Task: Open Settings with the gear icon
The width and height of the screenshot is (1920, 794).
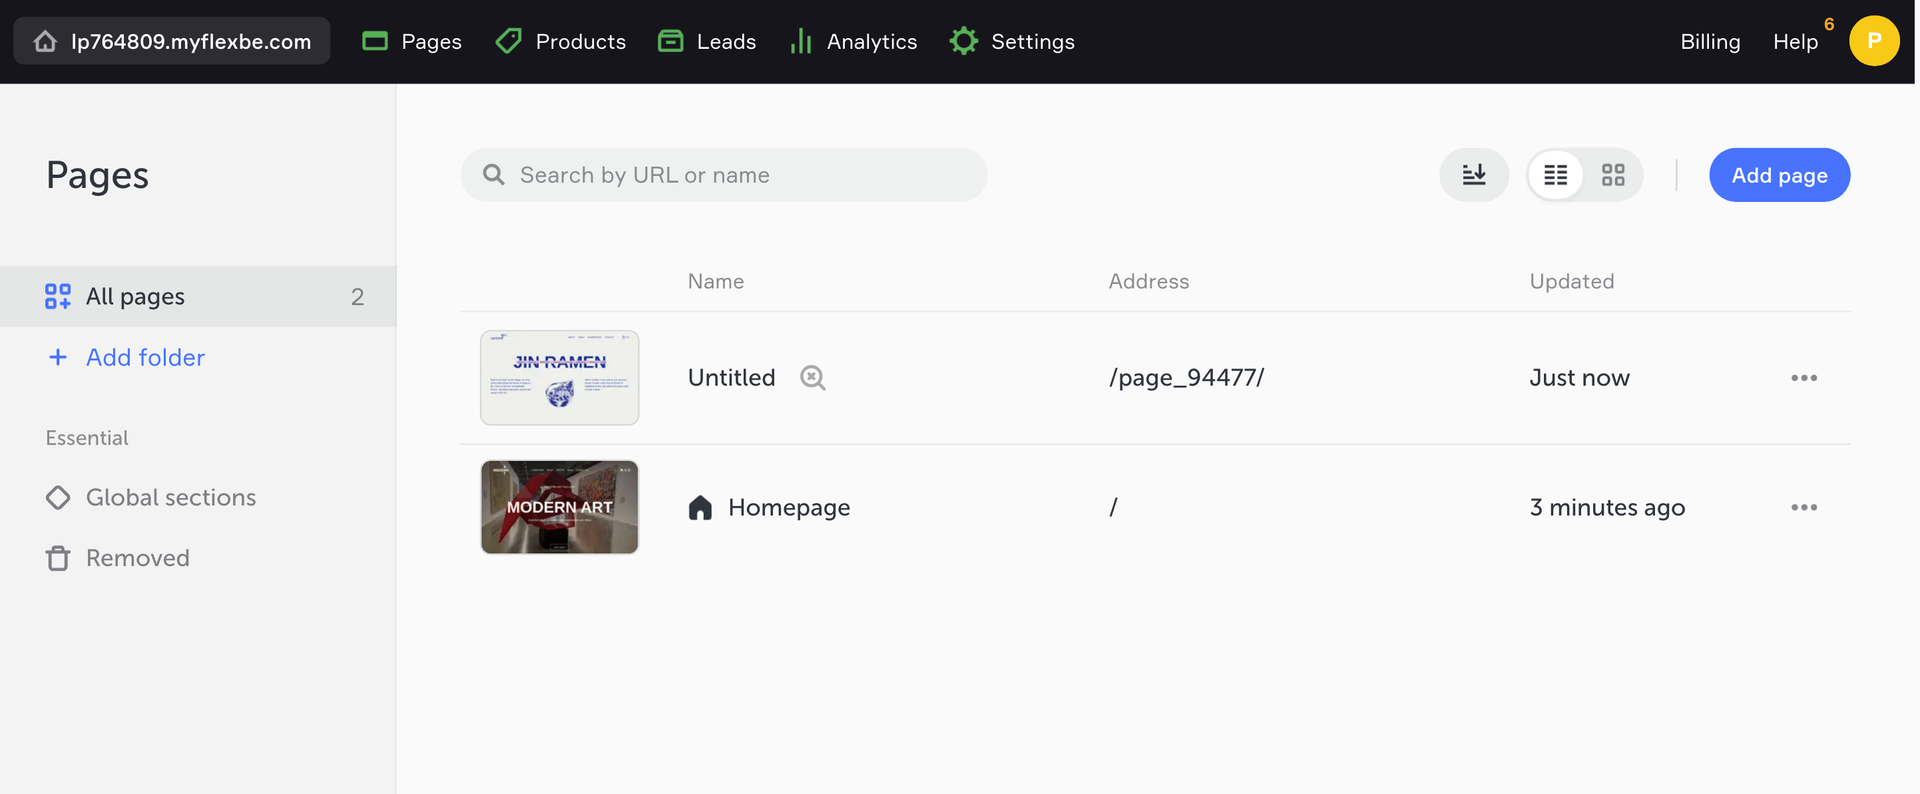Action: tap(1012, 42)
